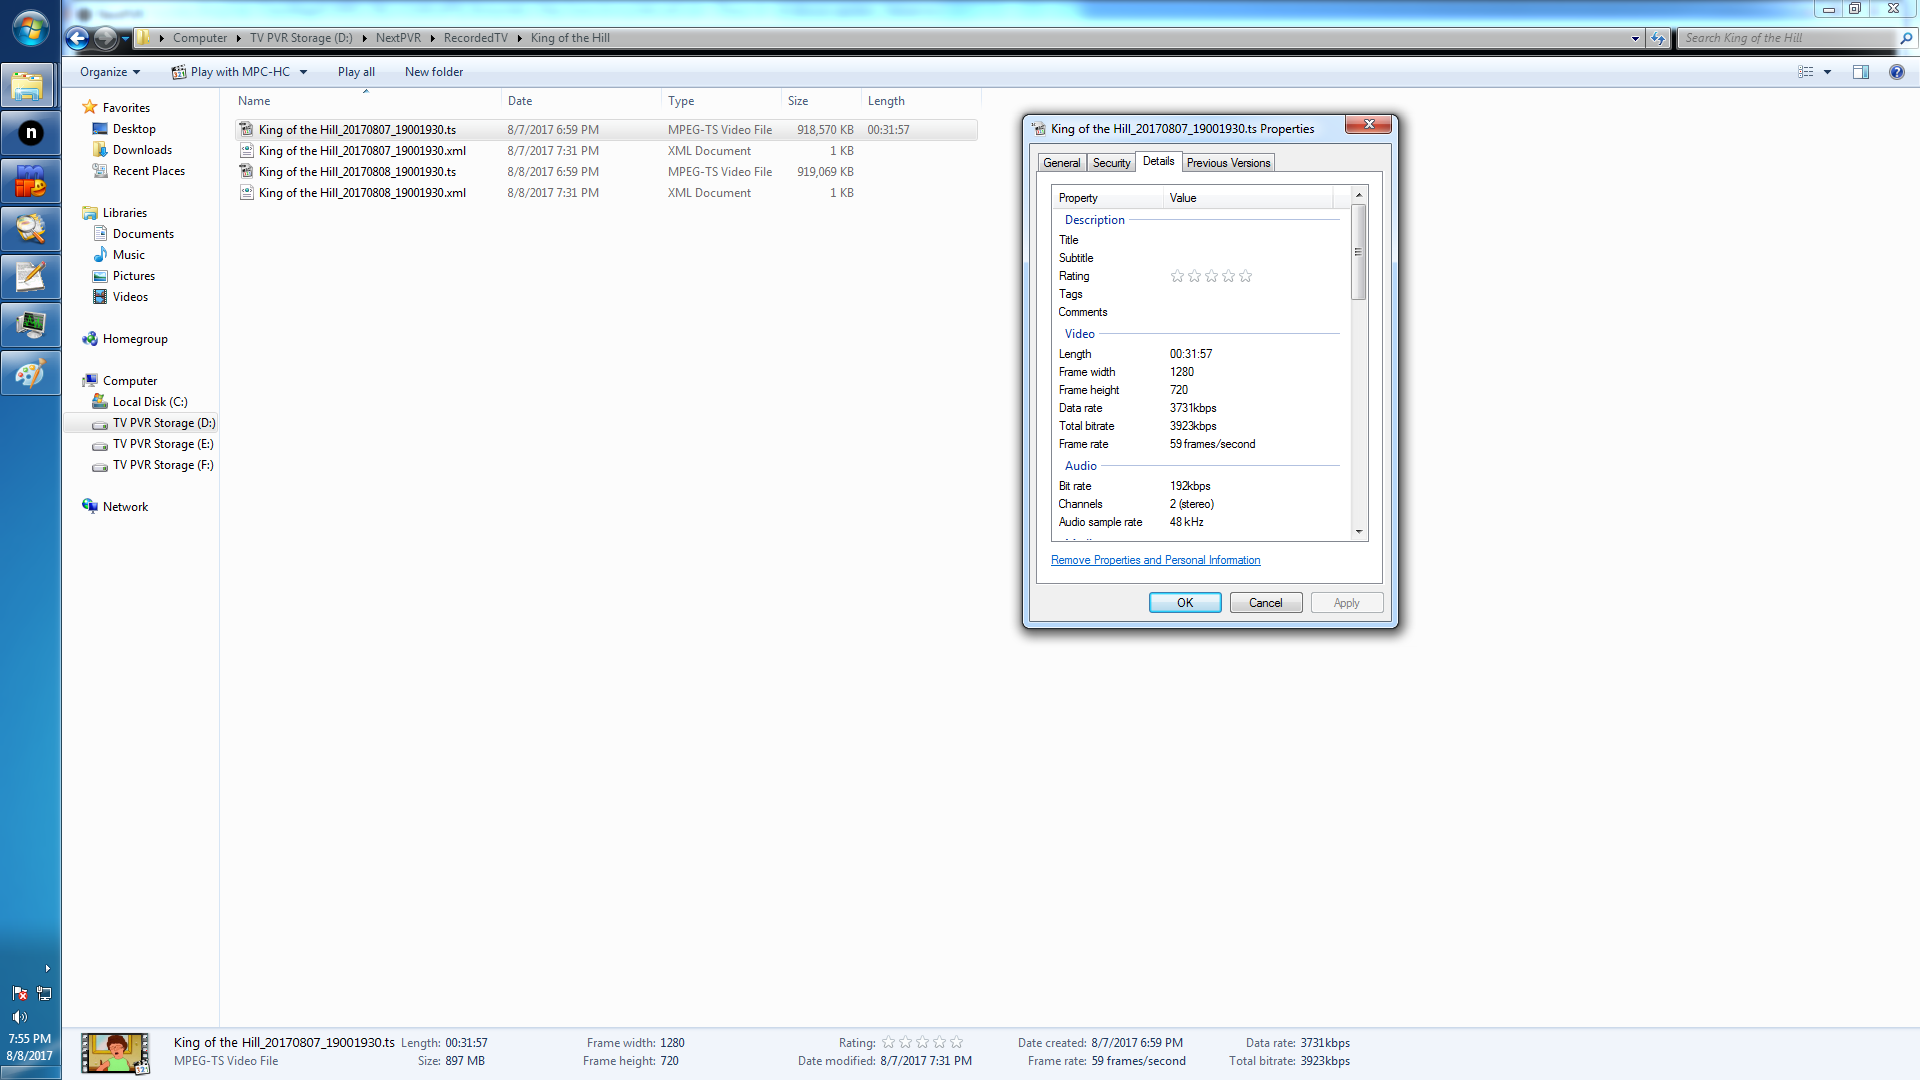Expand the RecordedTV breadcrumb arrow
This screenshot has width=1920, height=1080.
pos(519,38)
